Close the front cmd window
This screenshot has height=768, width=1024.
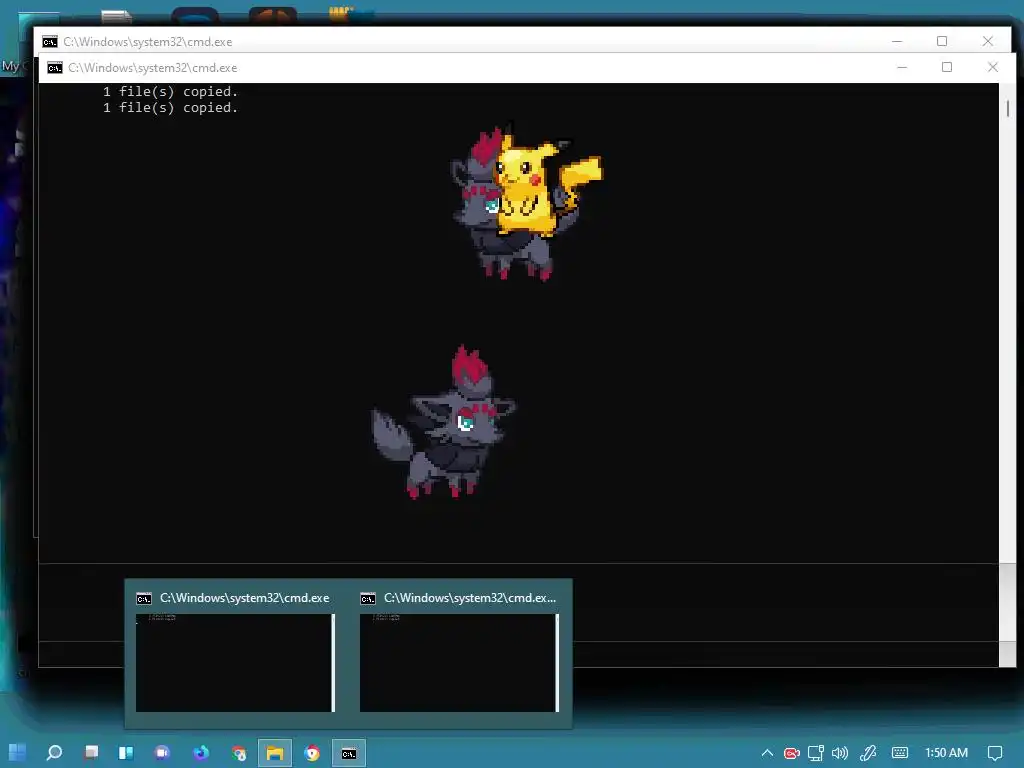[x=993, y=67]
